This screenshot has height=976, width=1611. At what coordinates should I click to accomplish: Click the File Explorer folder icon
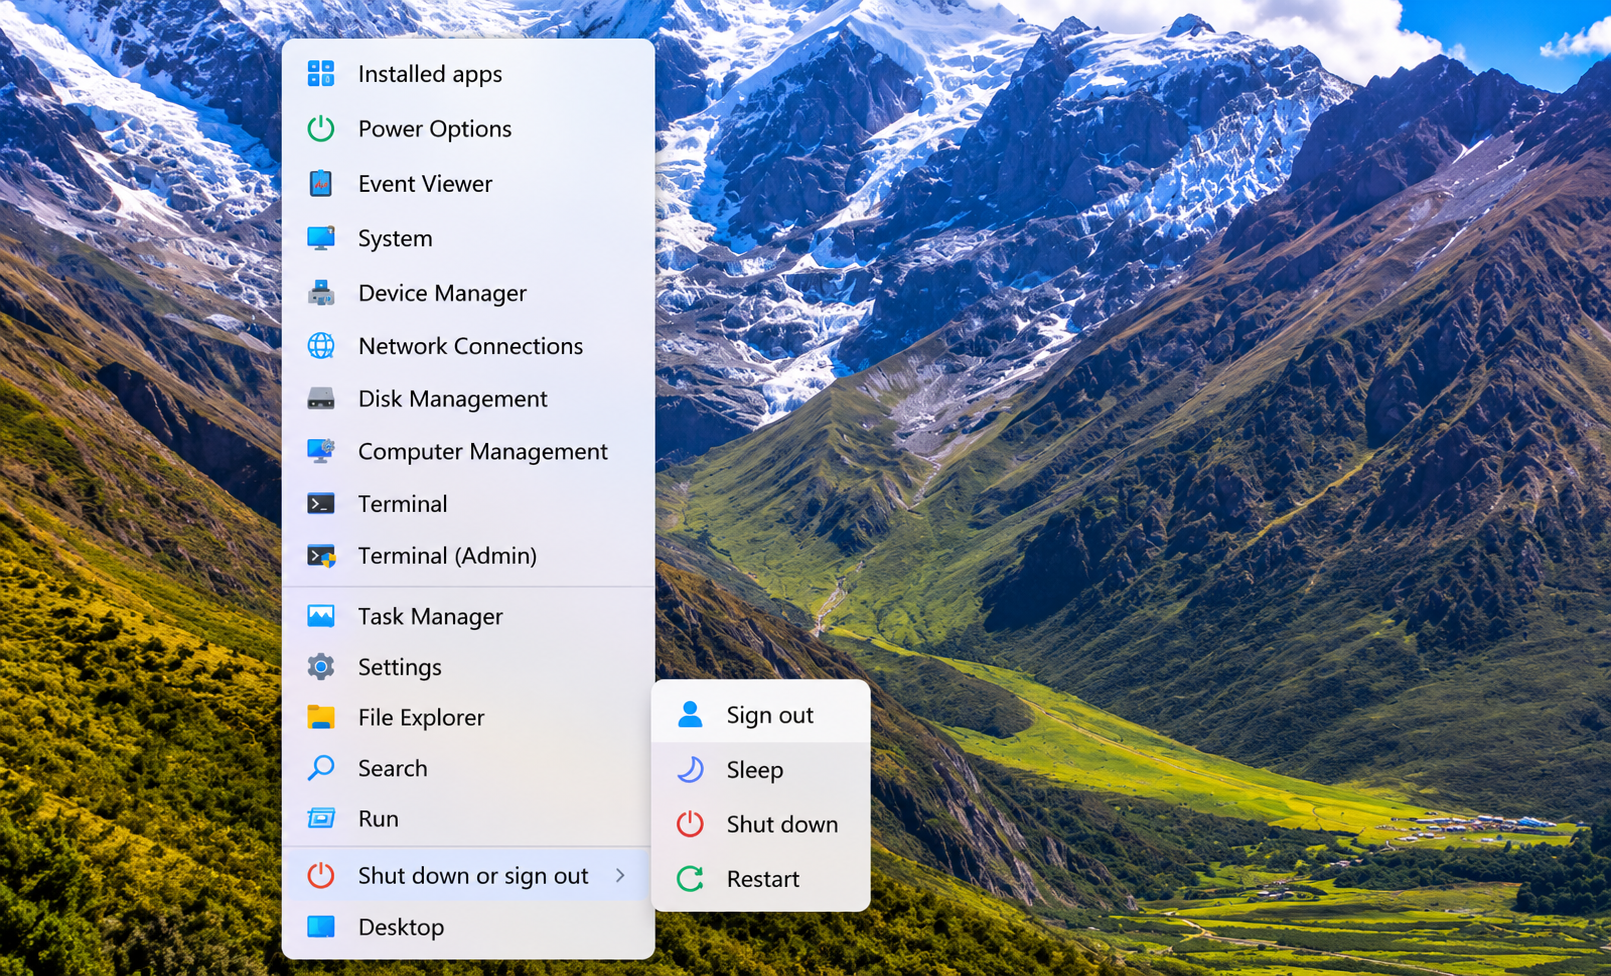[321, 717]
